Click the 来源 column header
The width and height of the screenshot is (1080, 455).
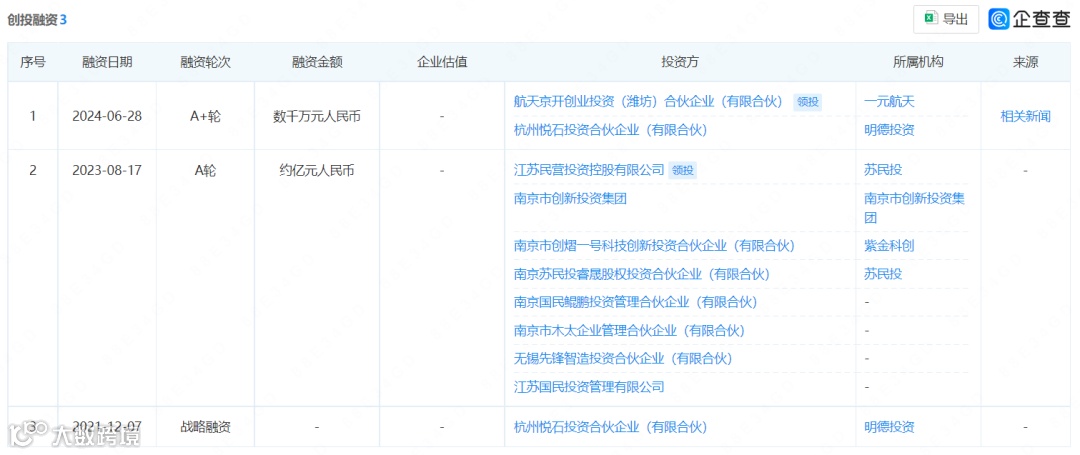[x=1026, y=62]
